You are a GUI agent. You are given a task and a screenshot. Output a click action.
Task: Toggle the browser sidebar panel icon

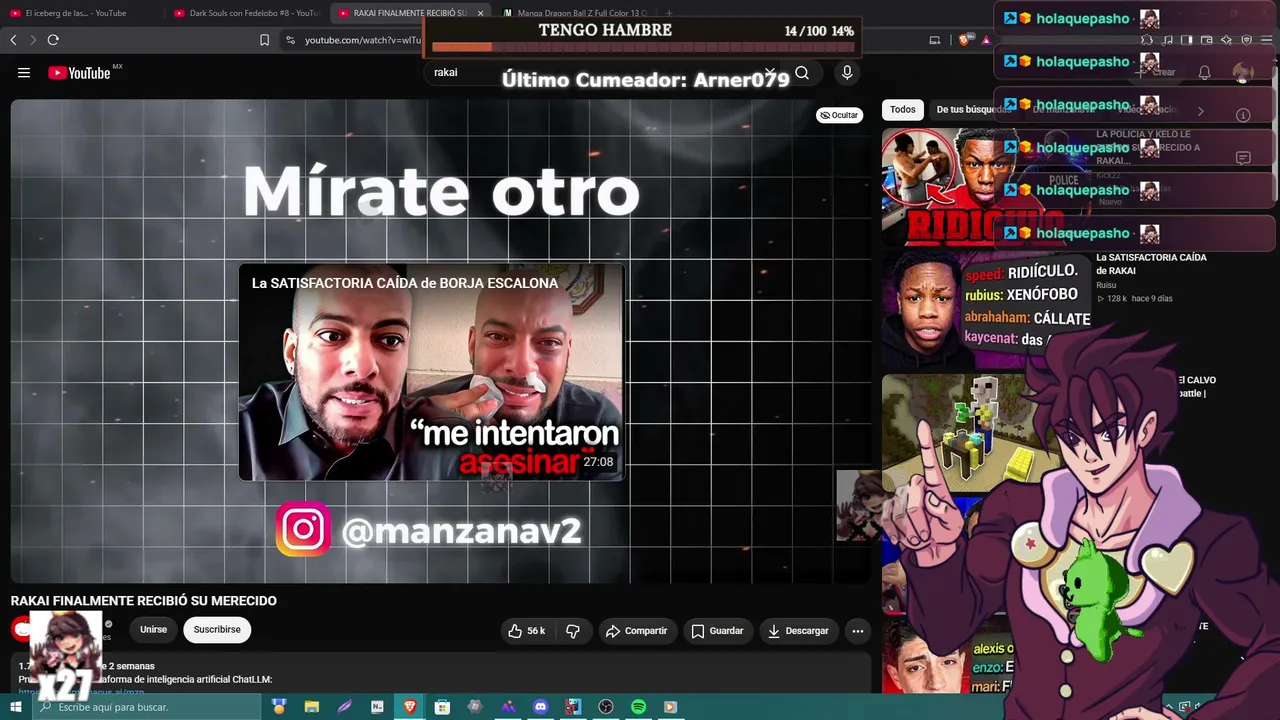(1186, 40)
